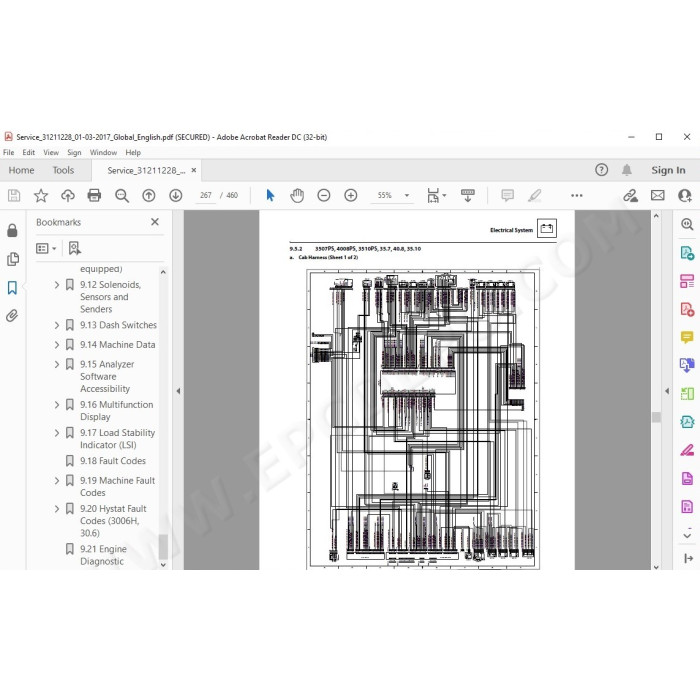Viewport: 700px width, 700px height.
Task: Collapse the right tools pane arrow
Action: [667, 391]
